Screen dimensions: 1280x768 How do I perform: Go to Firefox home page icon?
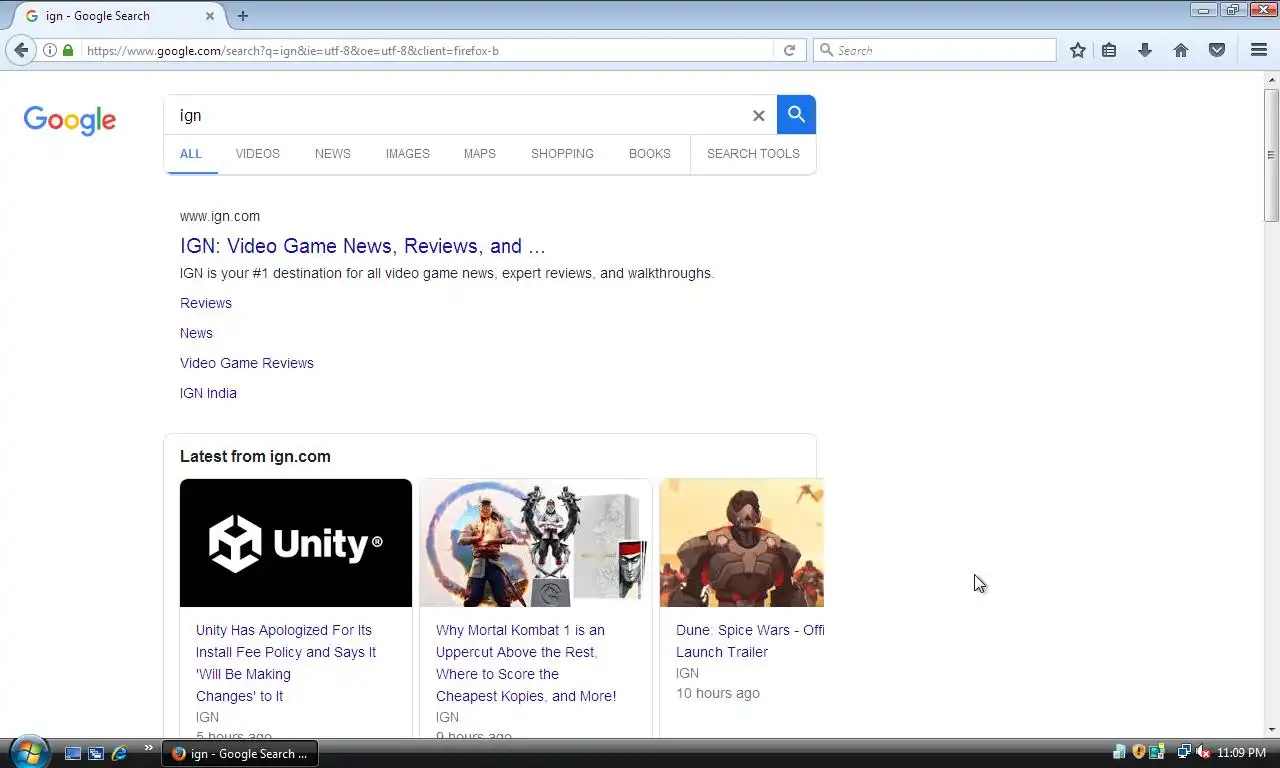tap(1181, 50)
